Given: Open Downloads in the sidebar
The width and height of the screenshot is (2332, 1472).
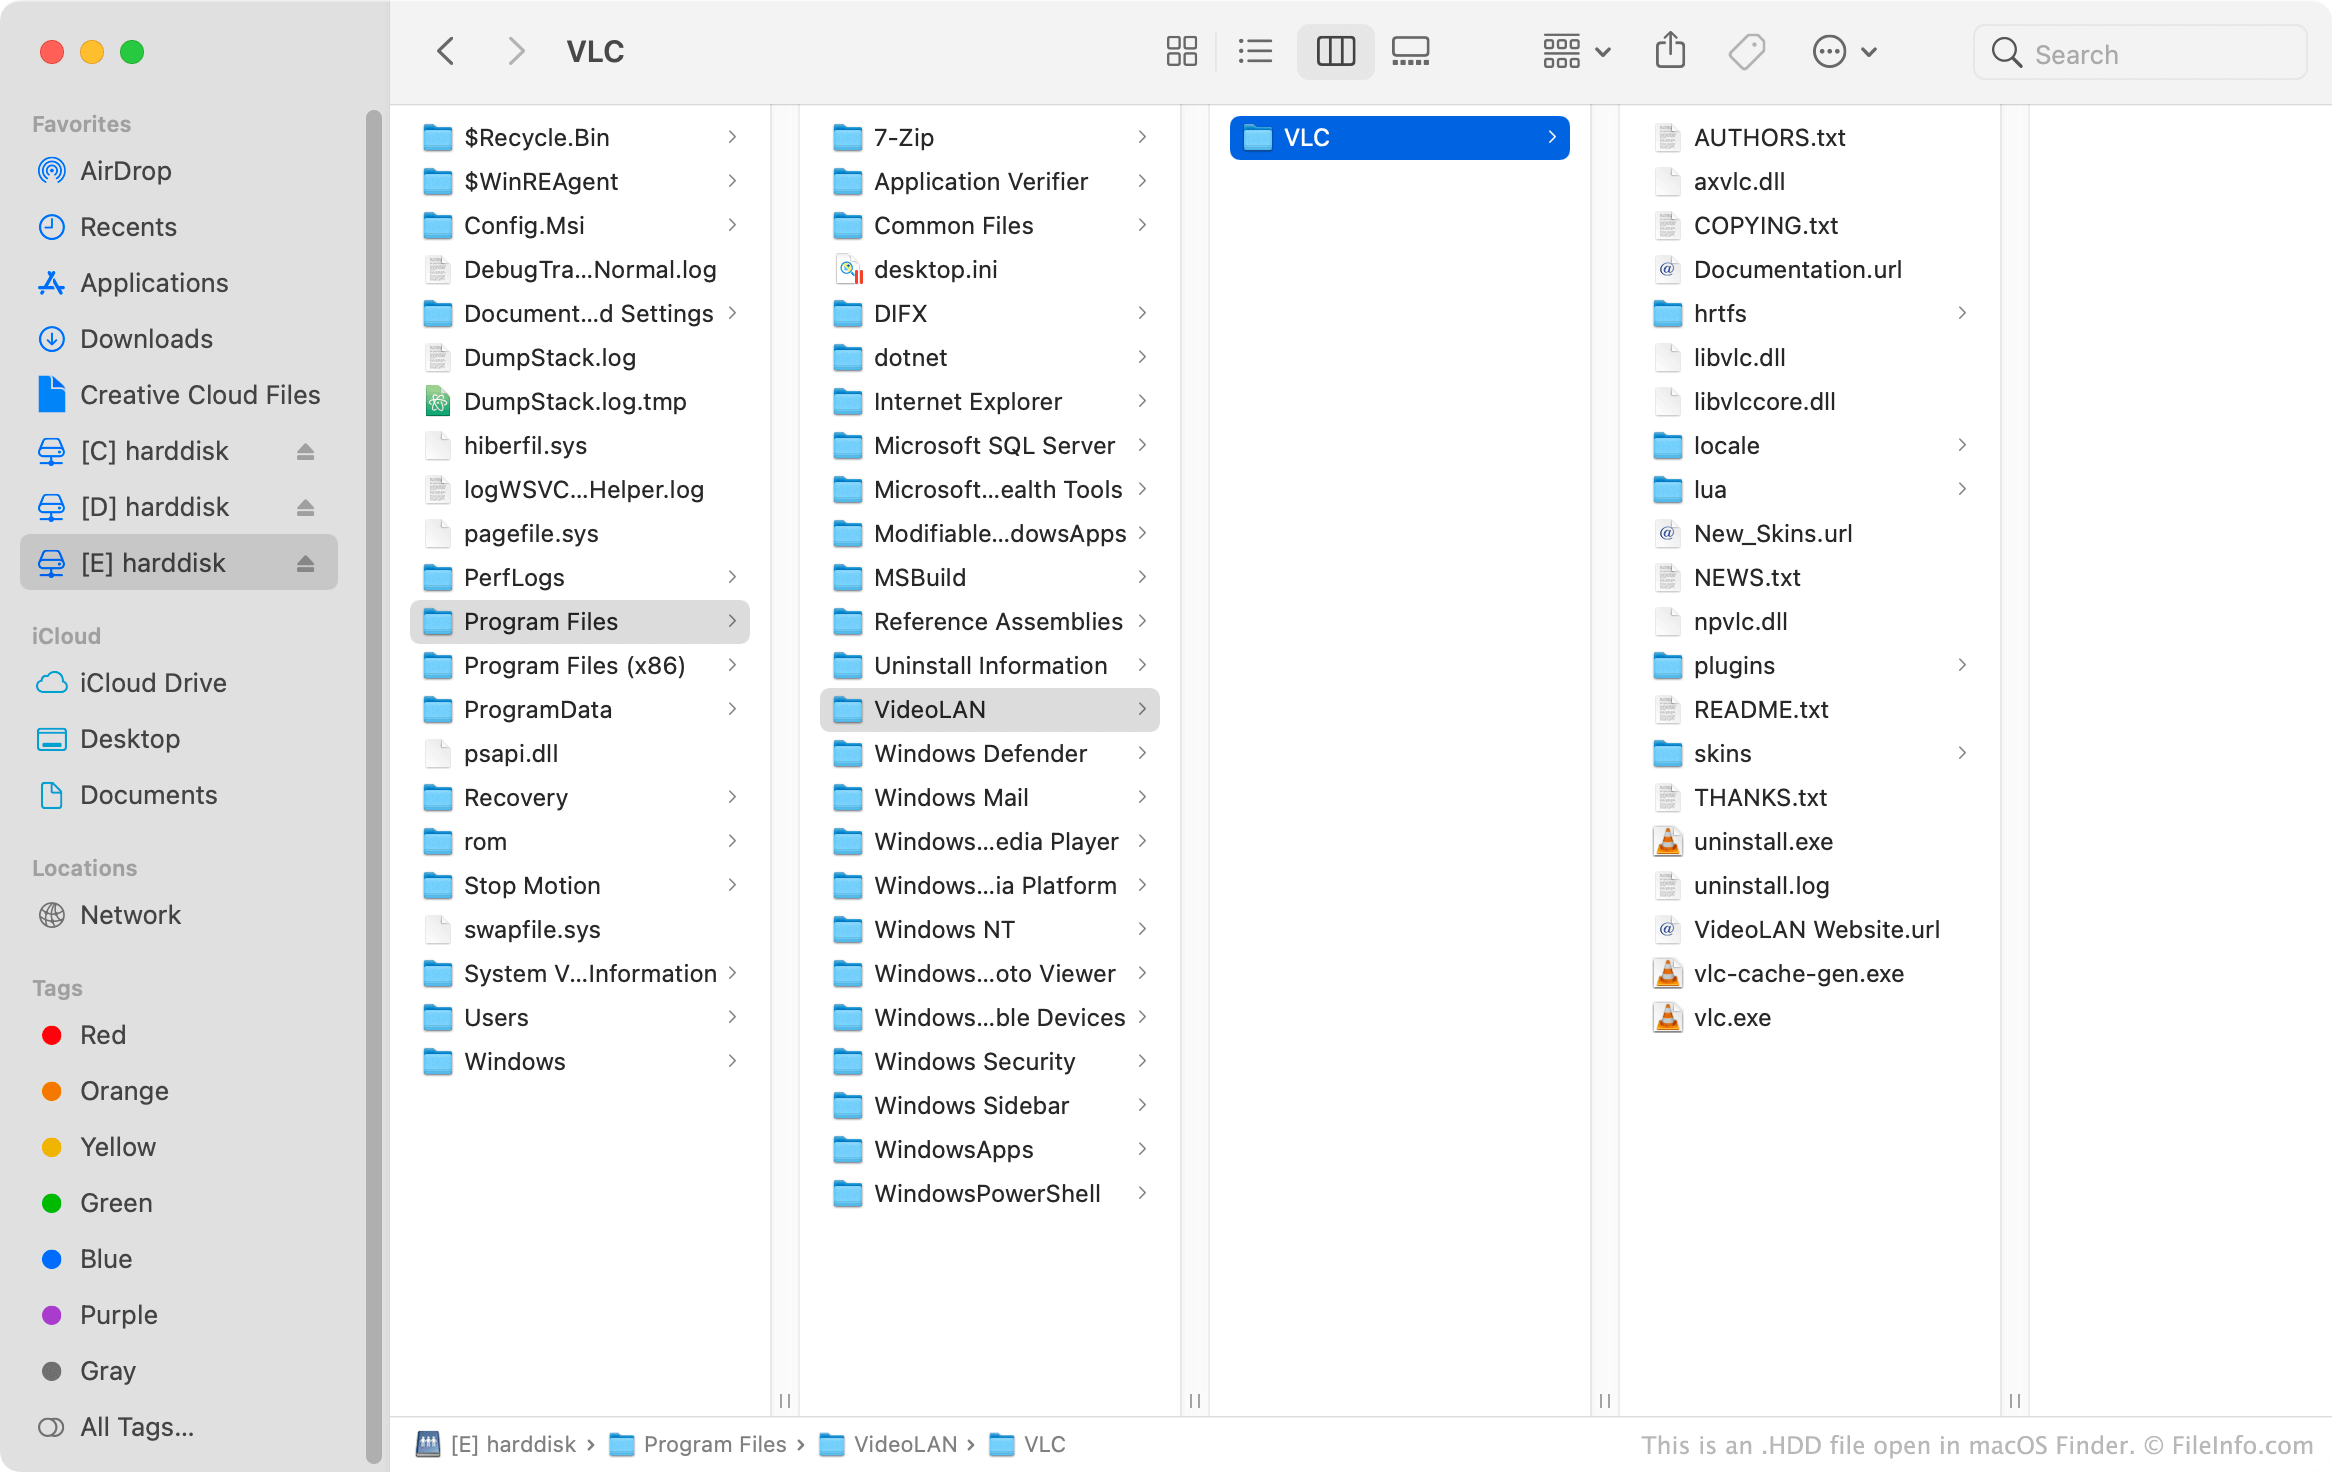Looking at the screenshot, I should coord(146,339).
